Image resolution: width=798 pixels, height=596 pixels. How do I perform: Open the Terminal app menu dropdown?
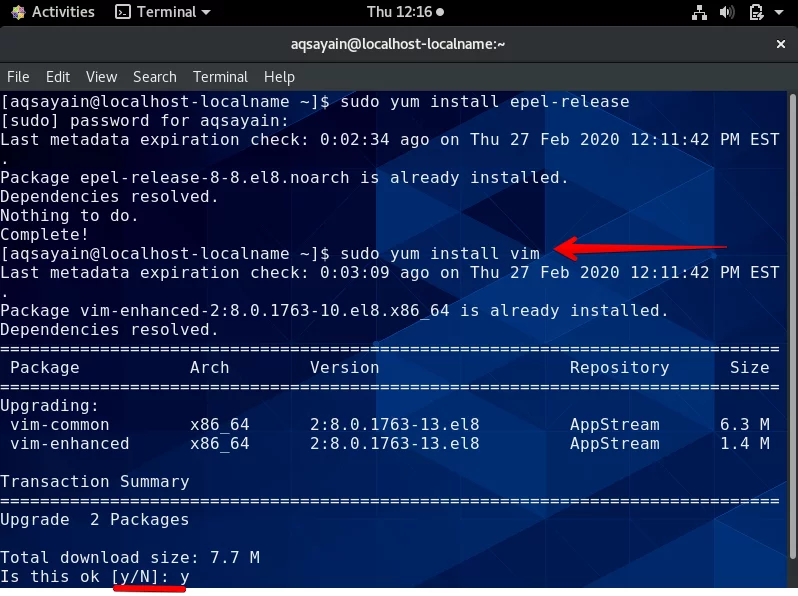(x=163, y=12)
